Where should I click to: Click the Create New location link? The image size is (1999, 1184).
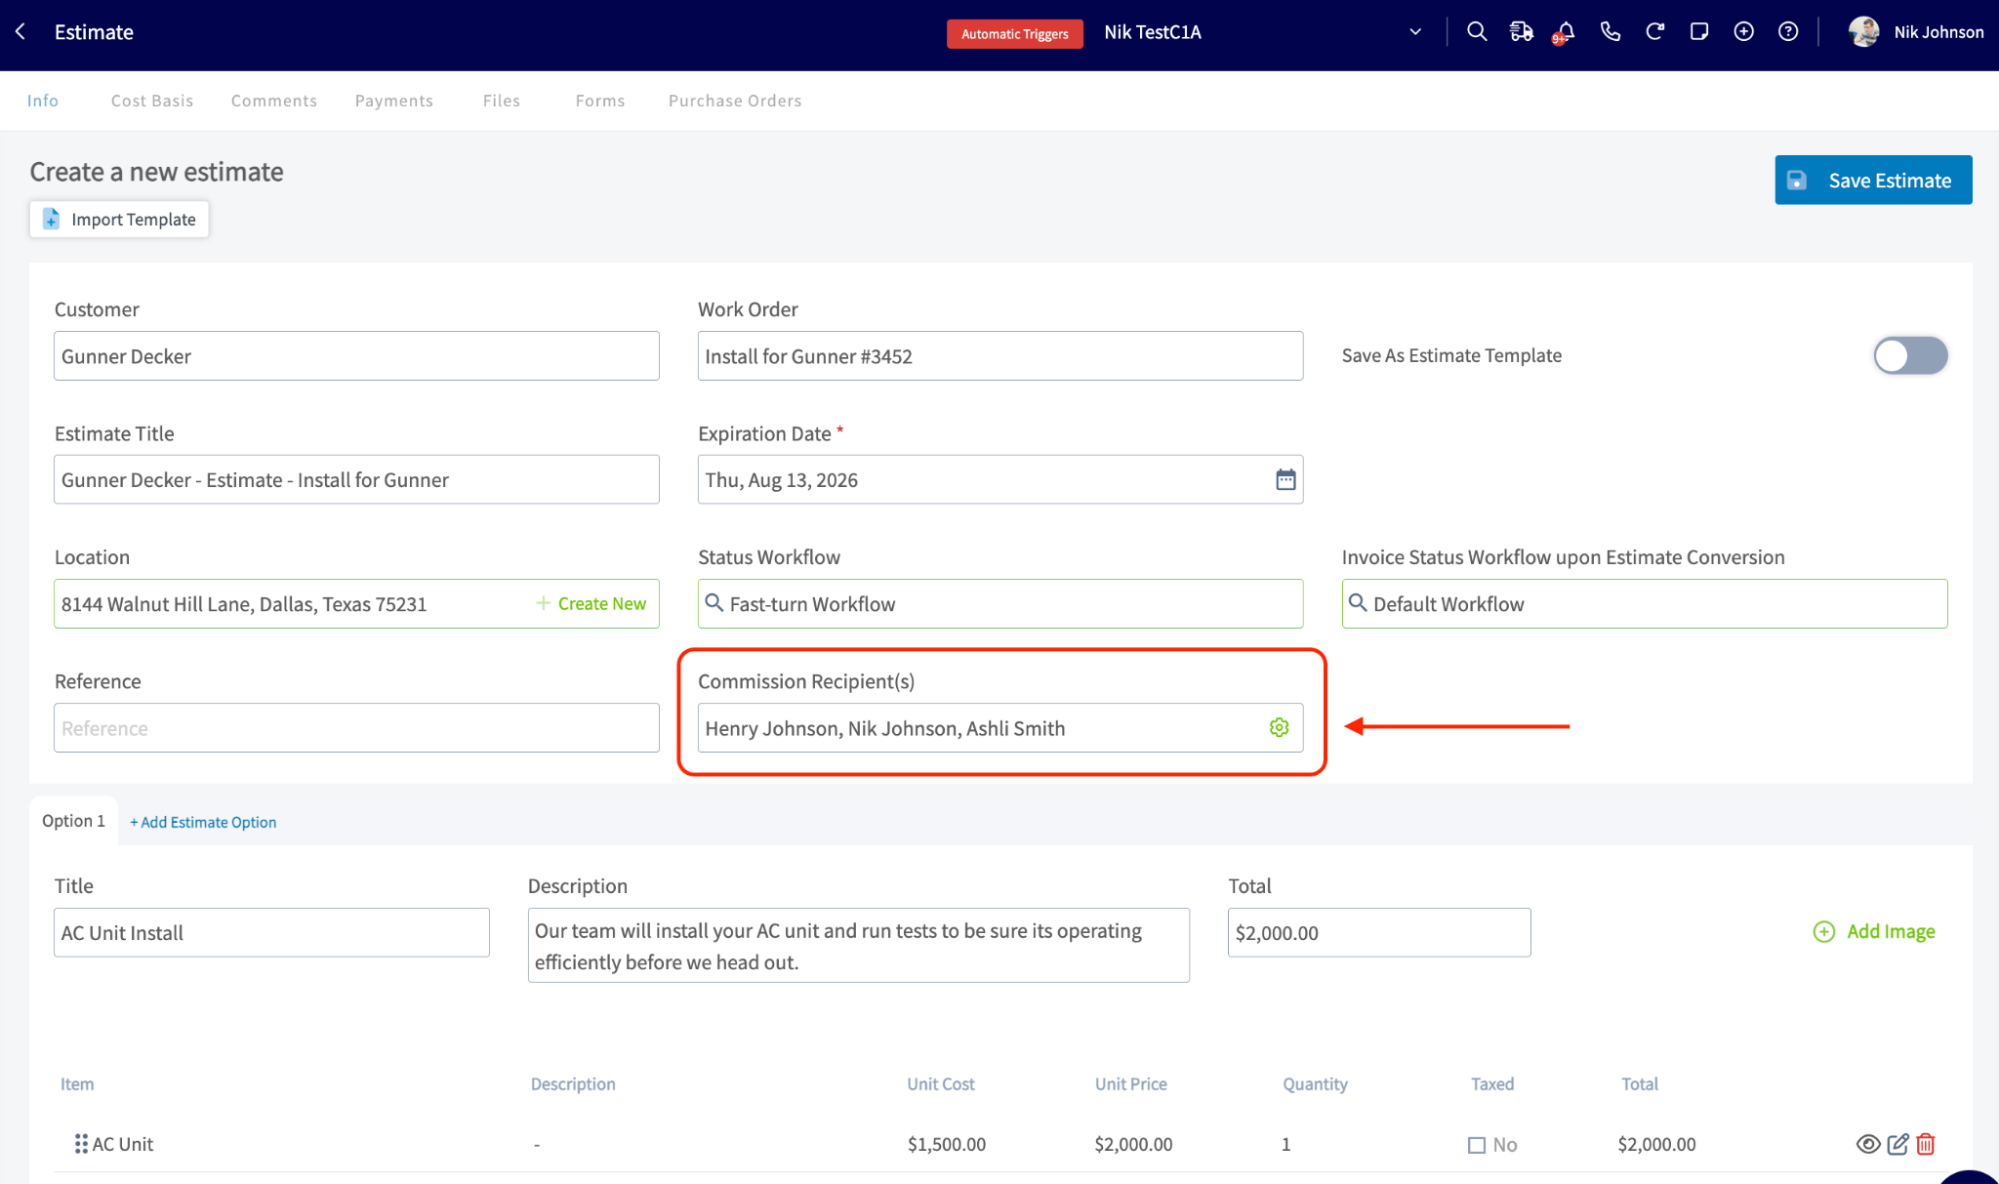[x=591, y=604]
